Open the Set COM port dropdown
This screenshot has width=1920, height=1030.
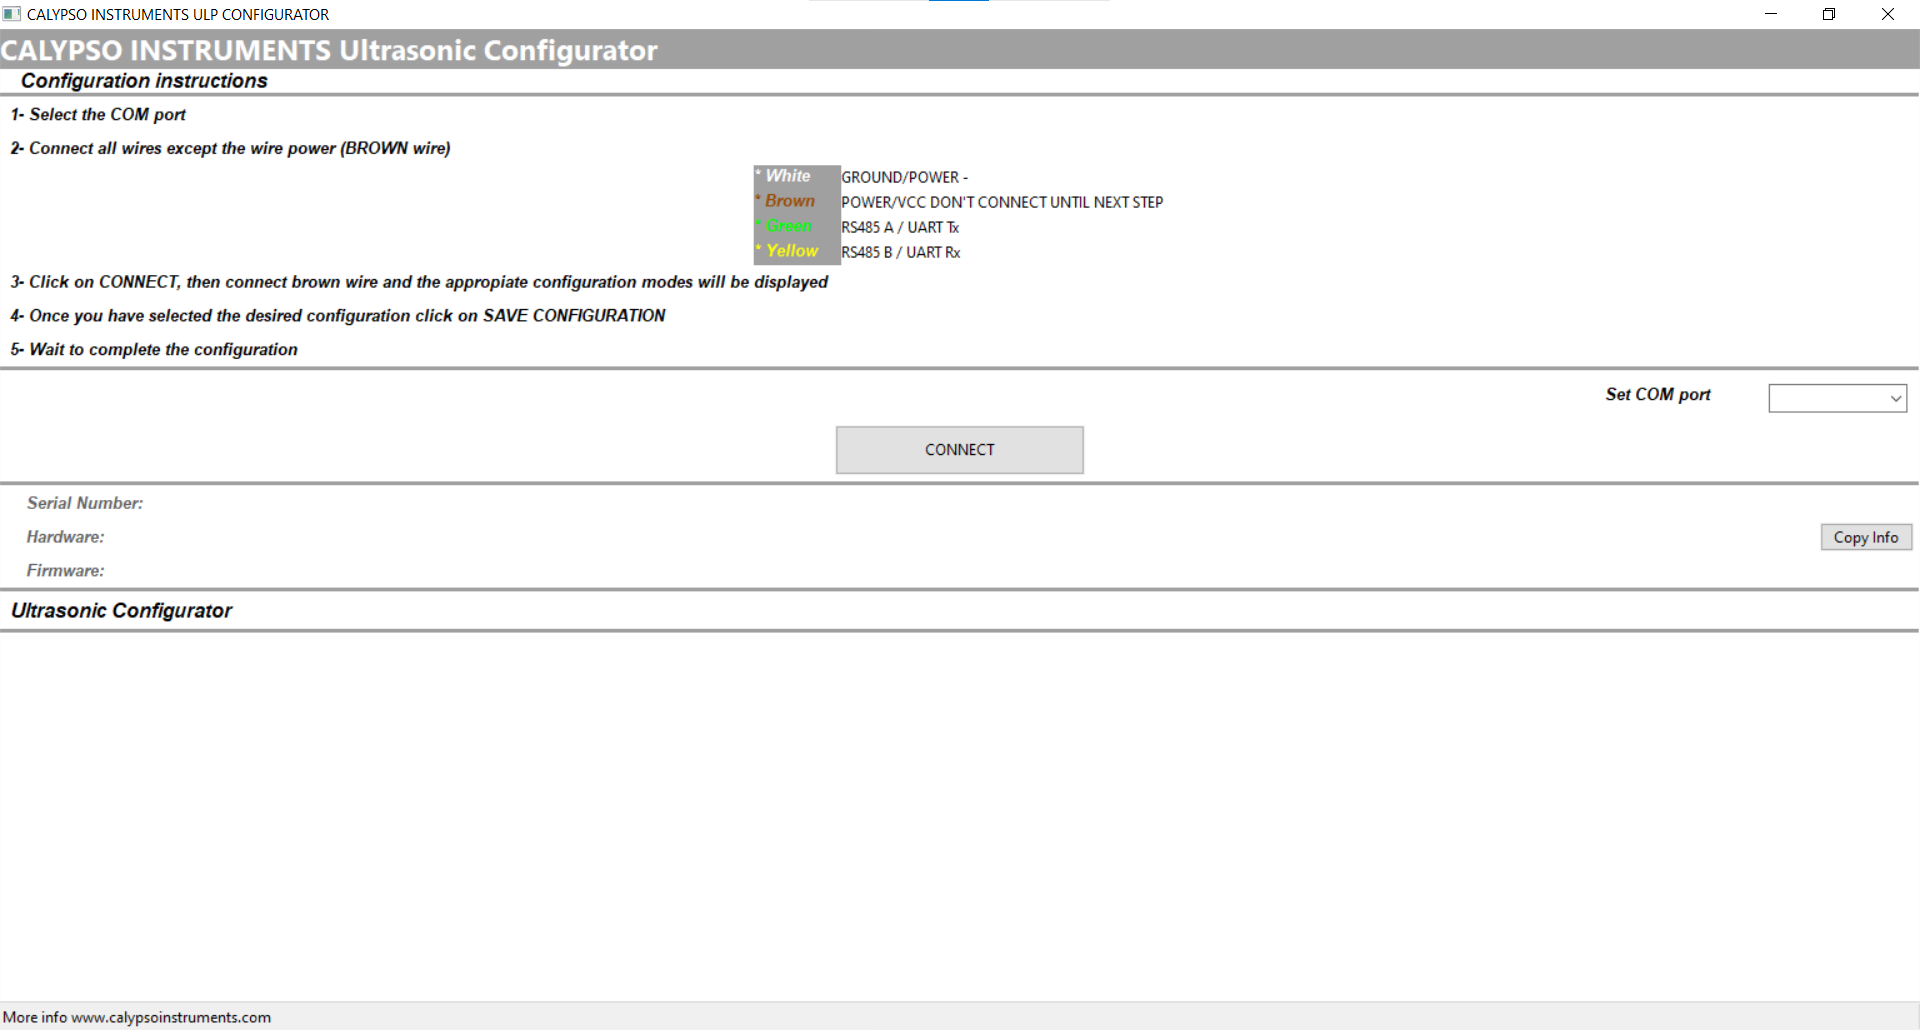pyautogui.click(x=1837, y=398)
